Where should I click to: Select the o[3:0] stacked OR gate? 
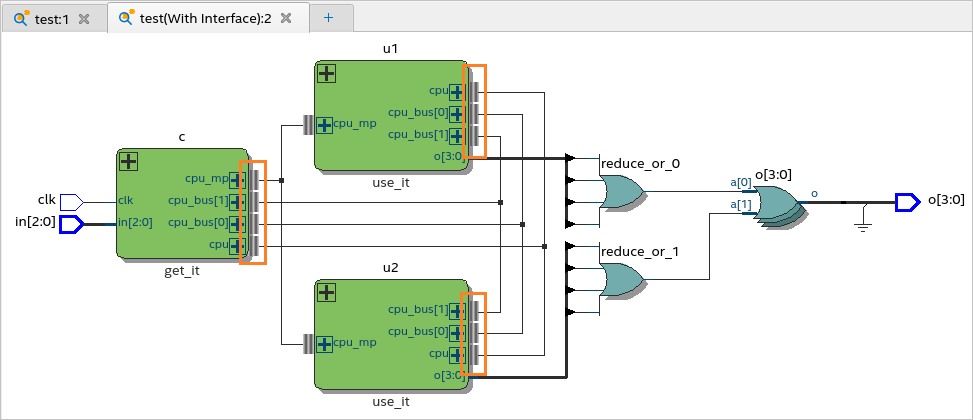(x=779, y=207)
